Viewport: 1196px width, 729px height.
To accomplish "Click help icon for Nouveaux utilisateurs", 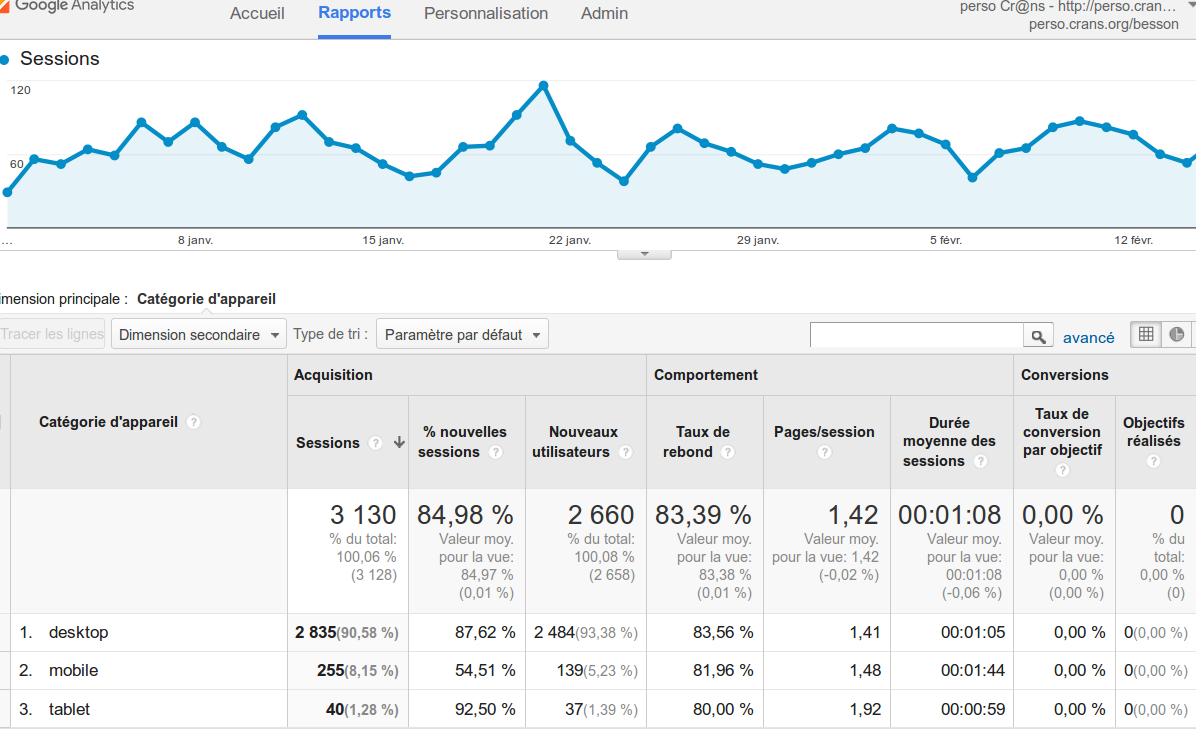I will [x=625, y=452].
